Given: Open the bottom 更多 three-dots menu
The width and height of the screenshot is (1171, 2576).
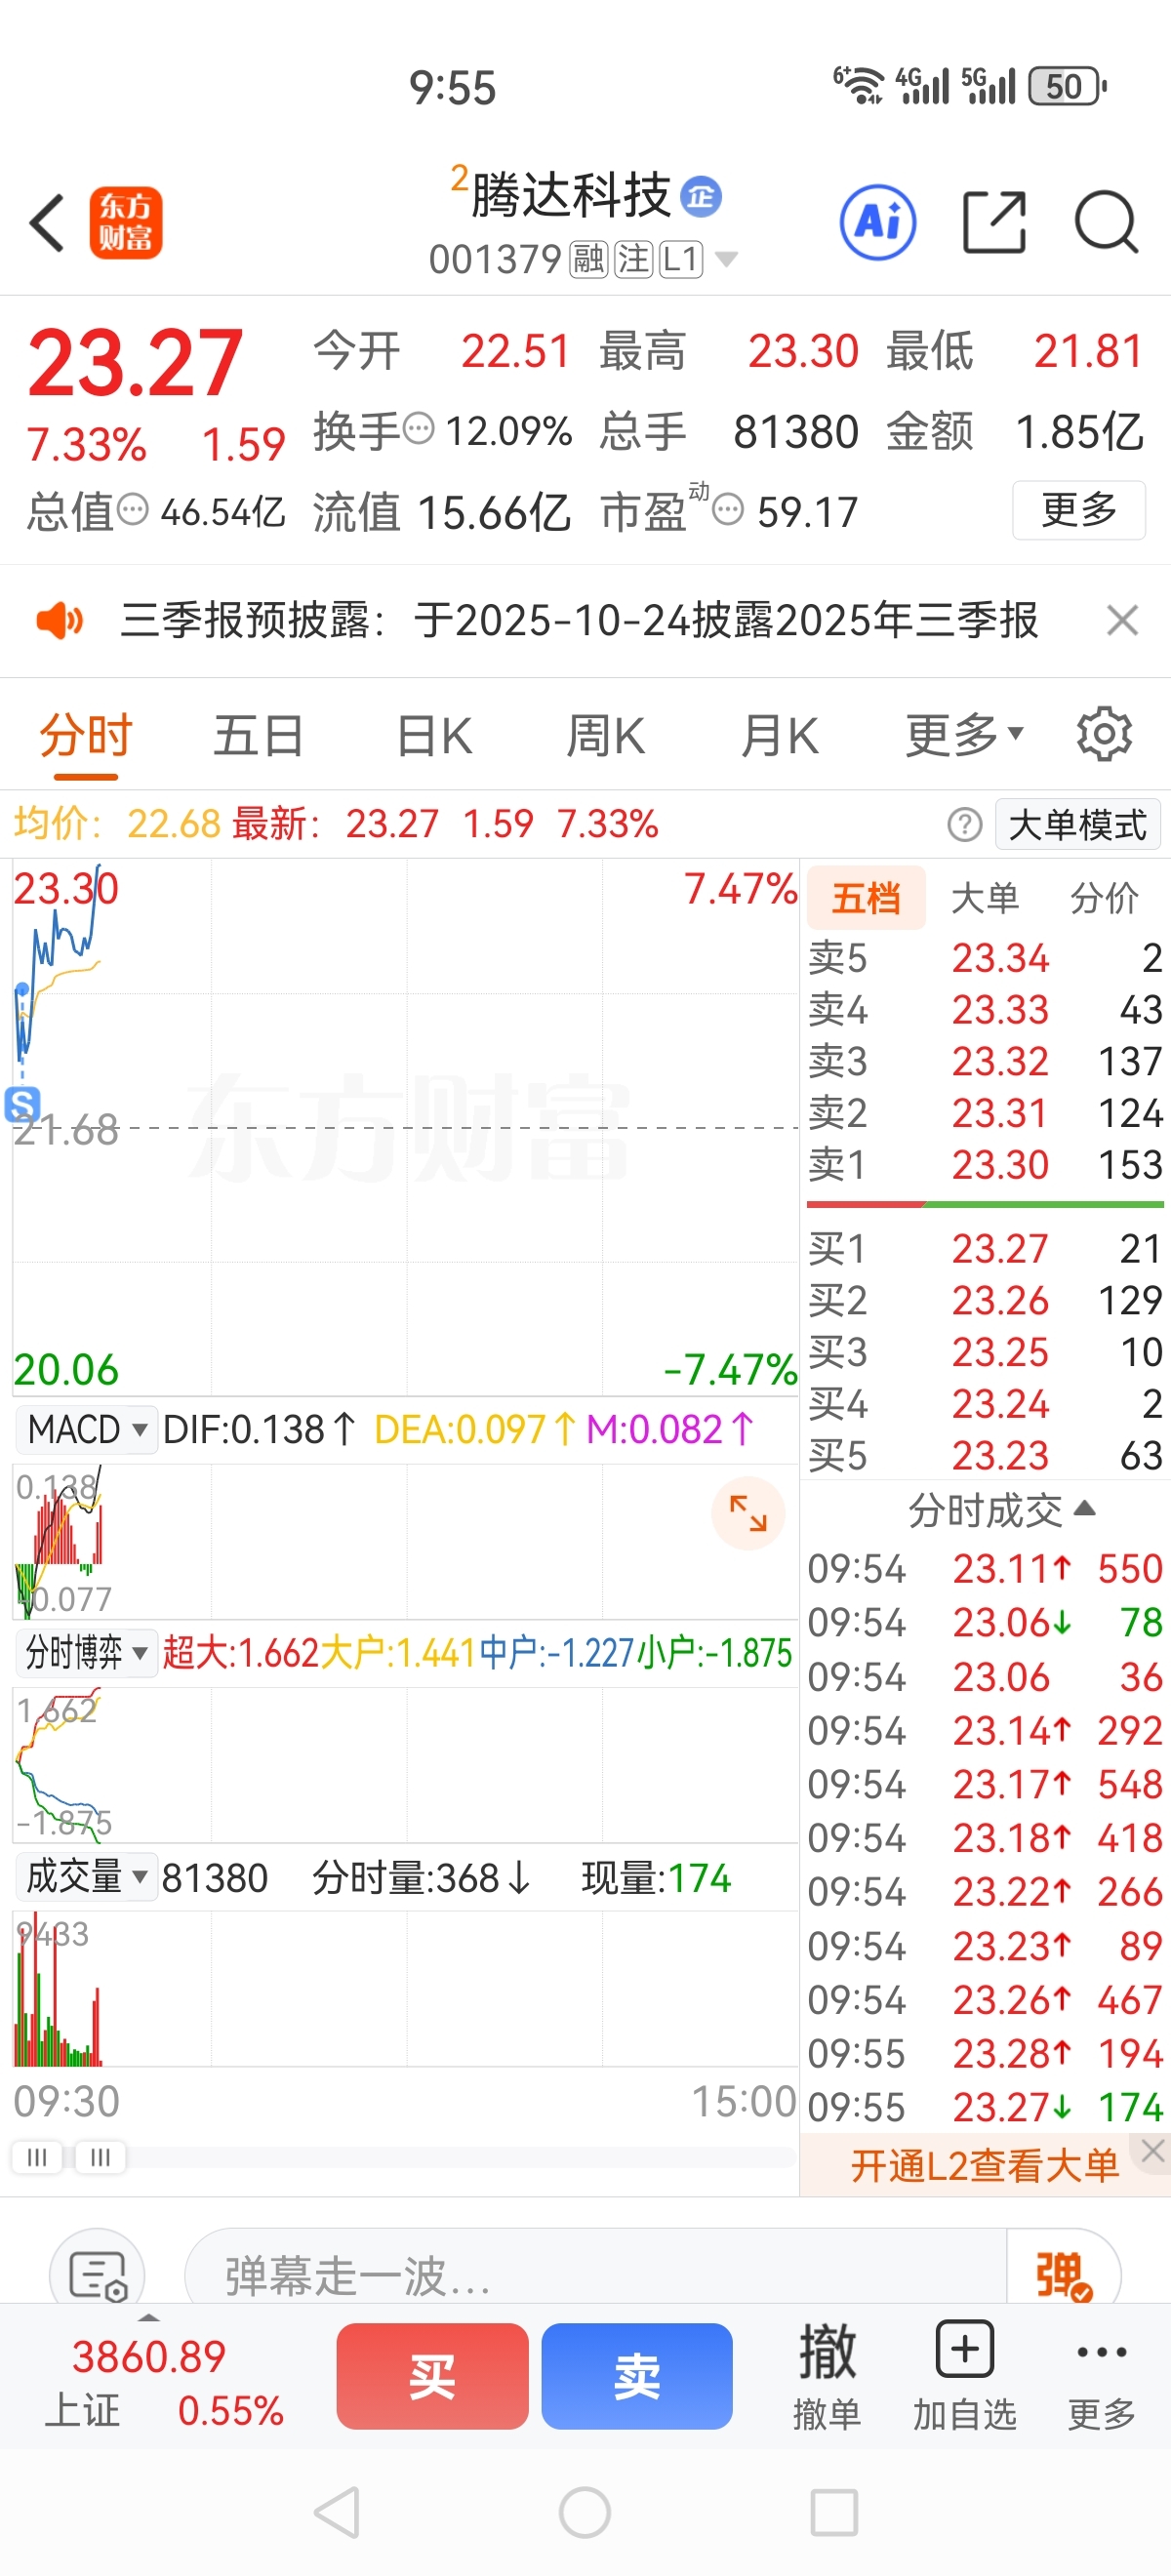Looking at the screenshot, I should click(x=1102, y=2376).
